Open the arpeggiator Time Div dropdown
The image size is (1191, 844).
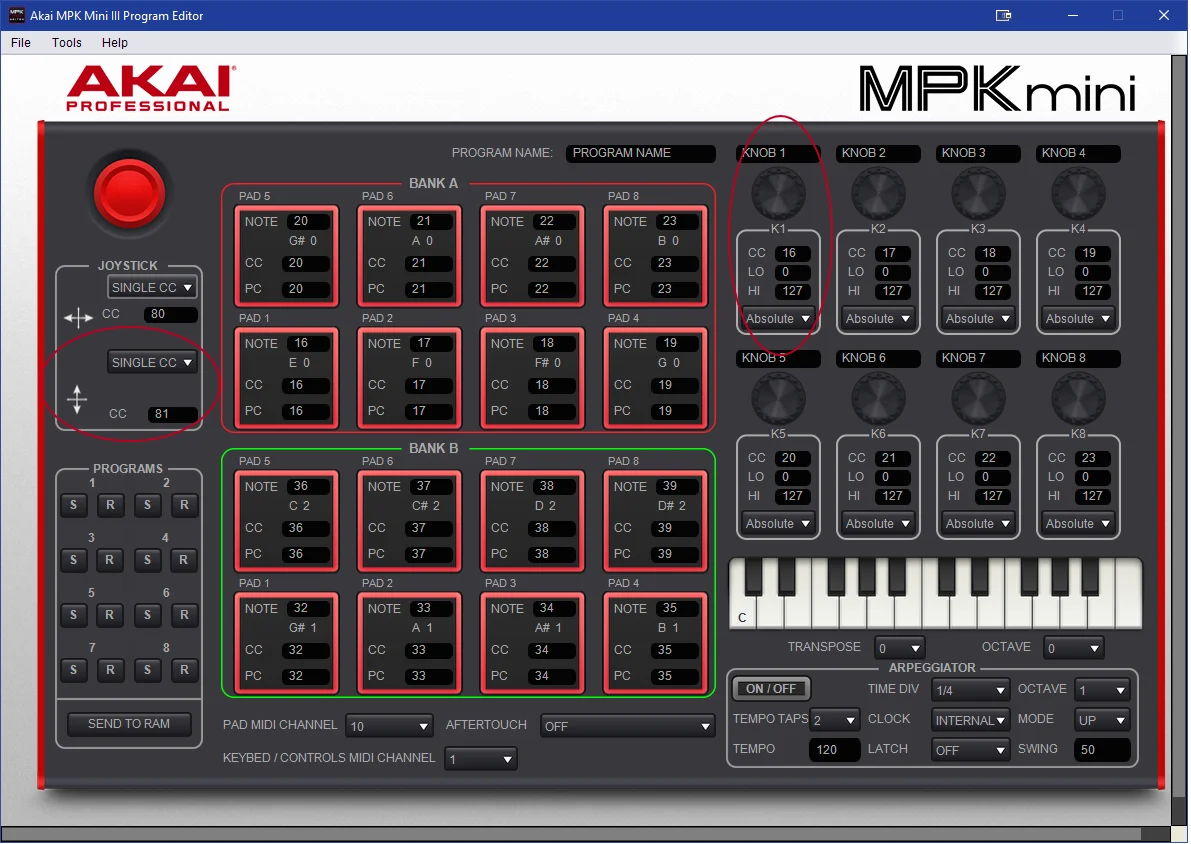tap(971, 691)
